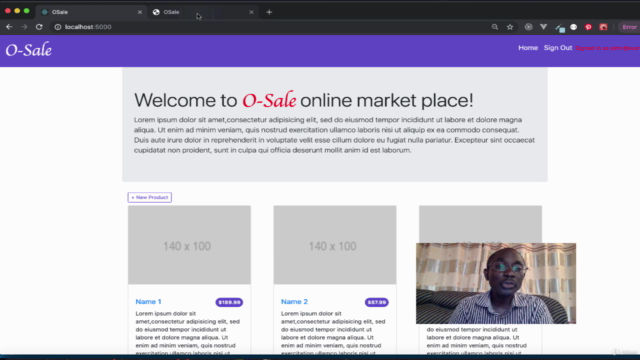Viewport: 640px width, 360px height.
Task: Click the webcam video overlay of presenter
Action: (496, 283)
